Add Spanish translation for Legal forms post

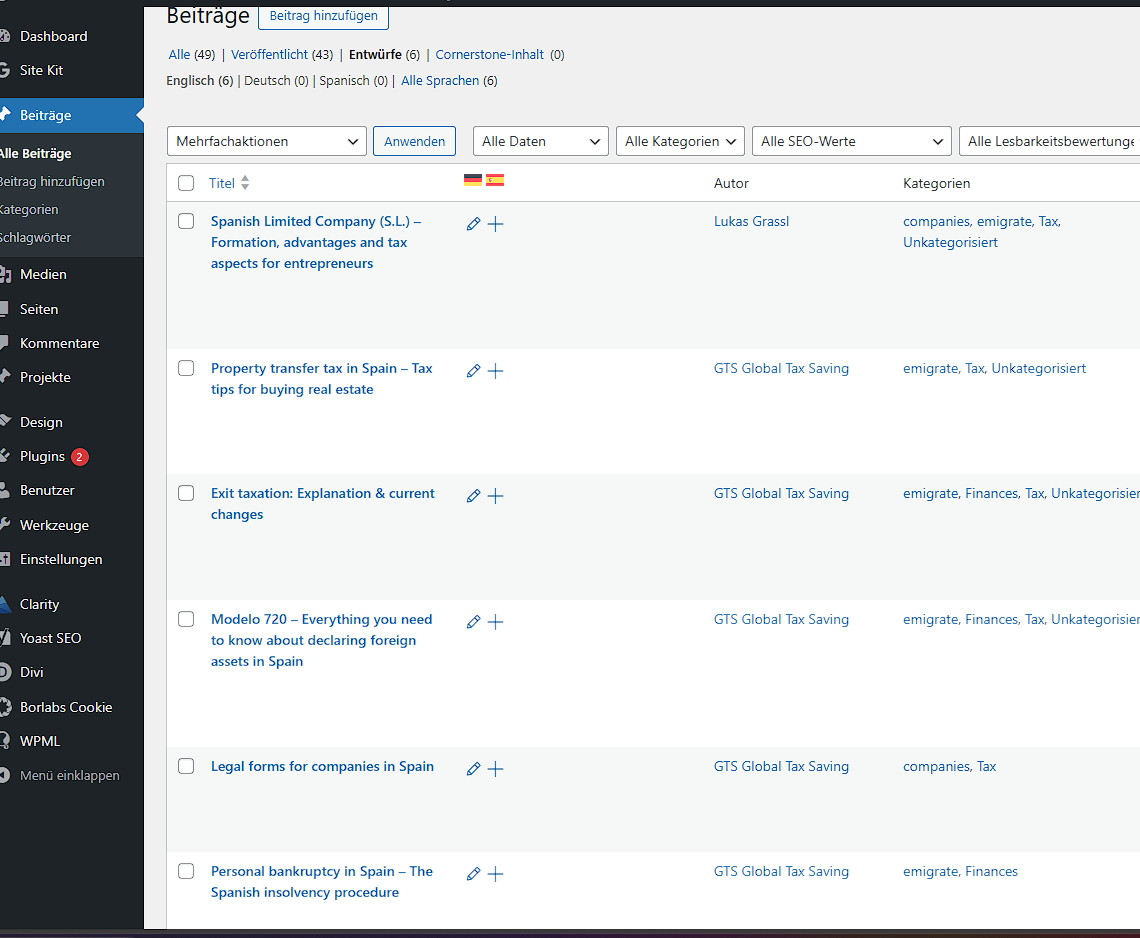click(x=495, y=769)
